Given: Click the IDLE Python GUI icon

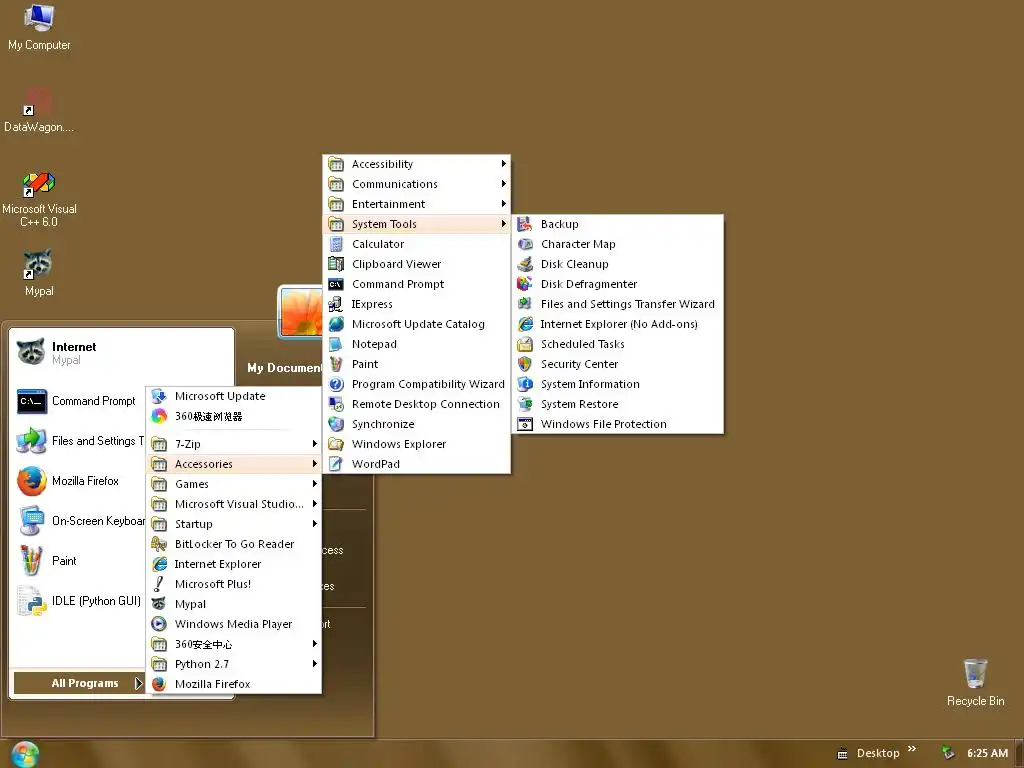Looking at the screenshot, I should [x=31, y=601].
